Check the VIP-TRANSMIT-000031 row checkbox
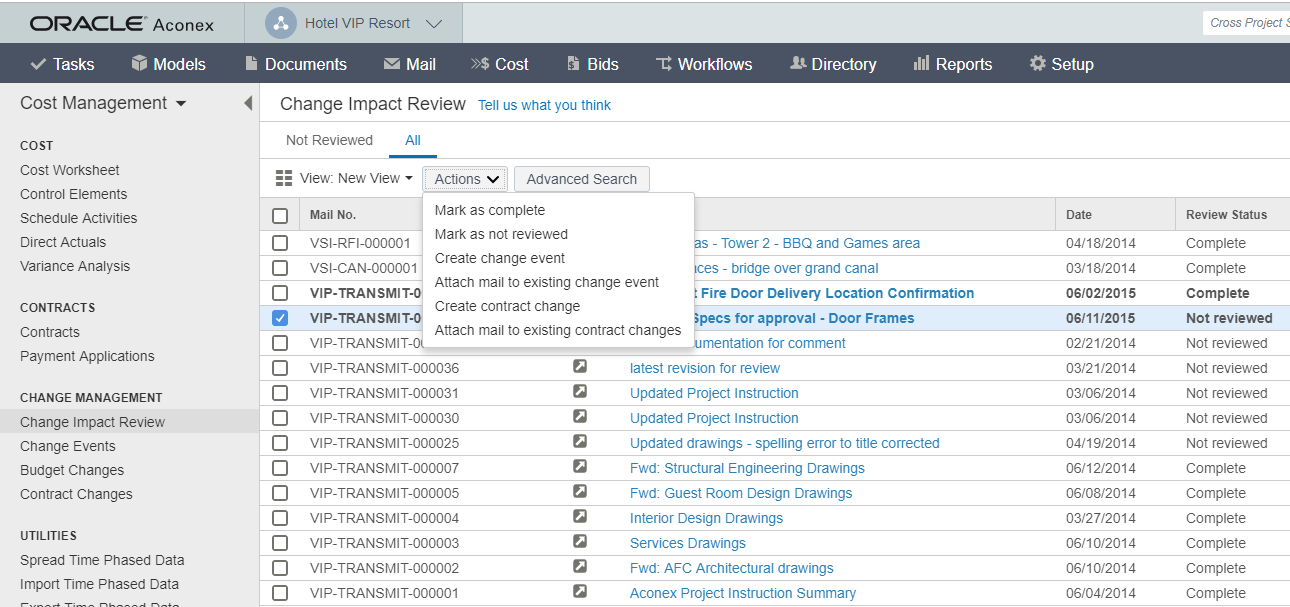Screen dimensions: 1290x607 [x=280, y=393]
